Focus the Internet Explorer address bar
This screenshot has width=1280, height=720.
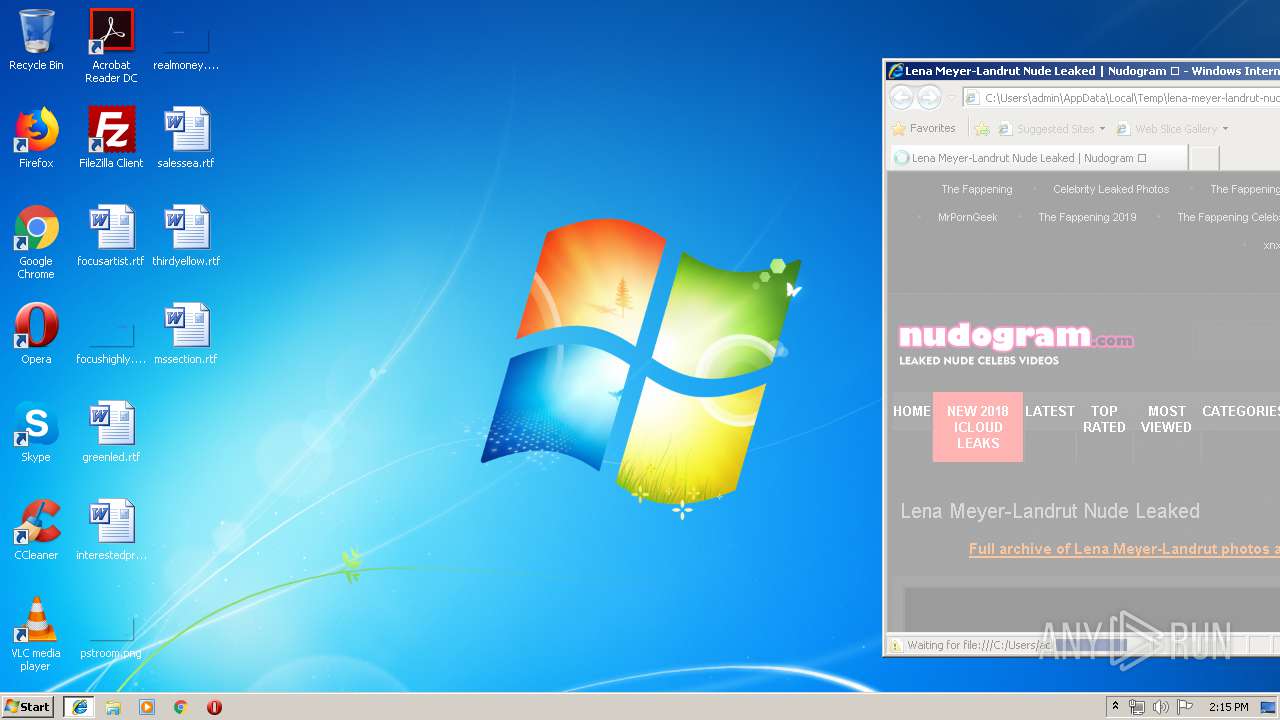[1121, 98]
